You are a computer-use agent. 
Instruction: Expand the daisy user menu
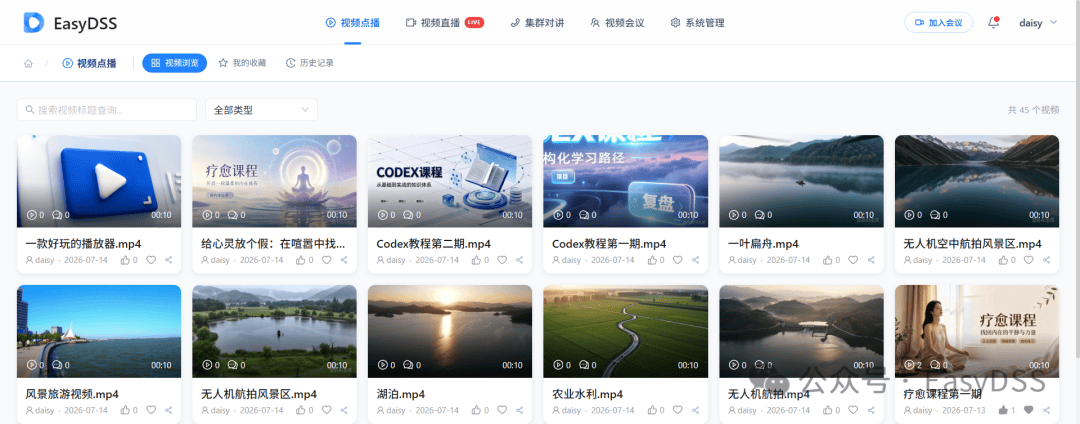coord(1038,23)
